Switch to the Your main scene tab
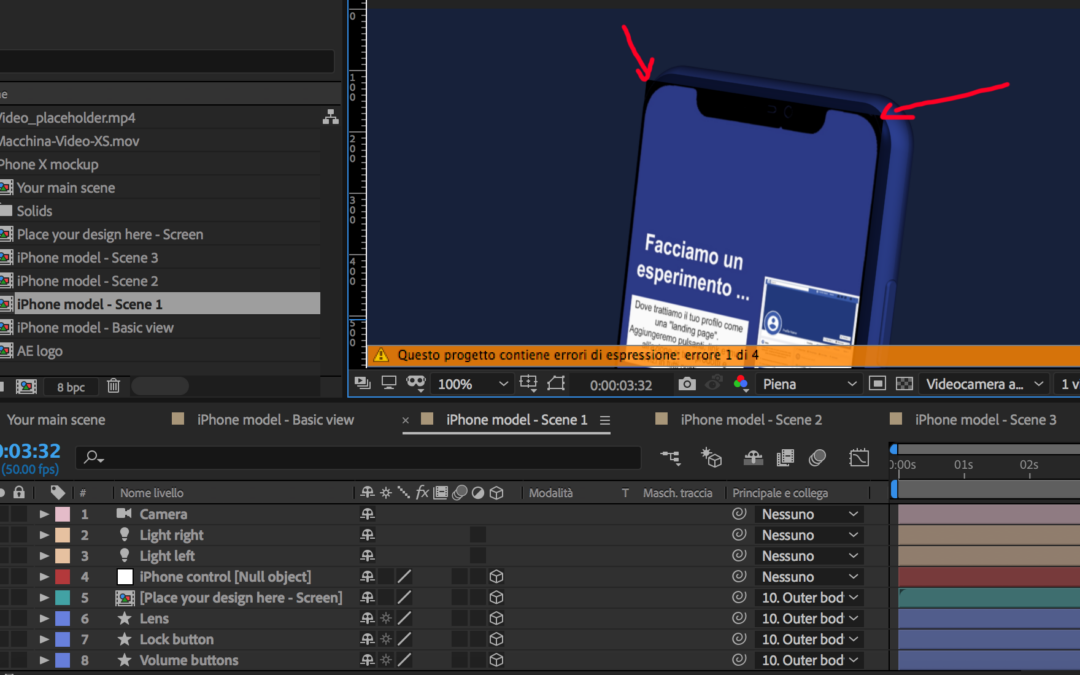The height and width of the screenshot is (675, 1080). [x=56, y=419]
